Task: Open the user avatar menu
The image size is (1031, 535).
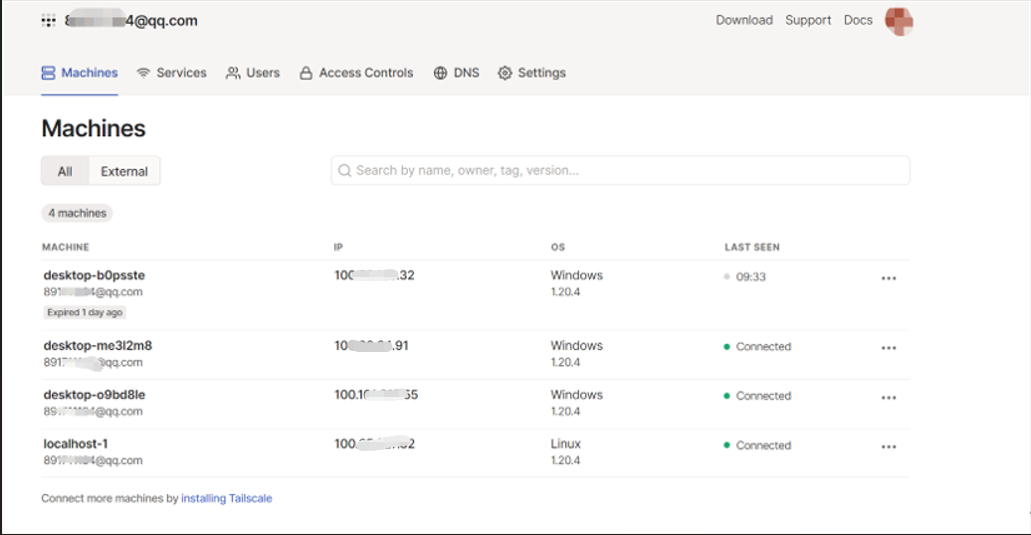Action: pyautogui.click(x=899, y=21)
